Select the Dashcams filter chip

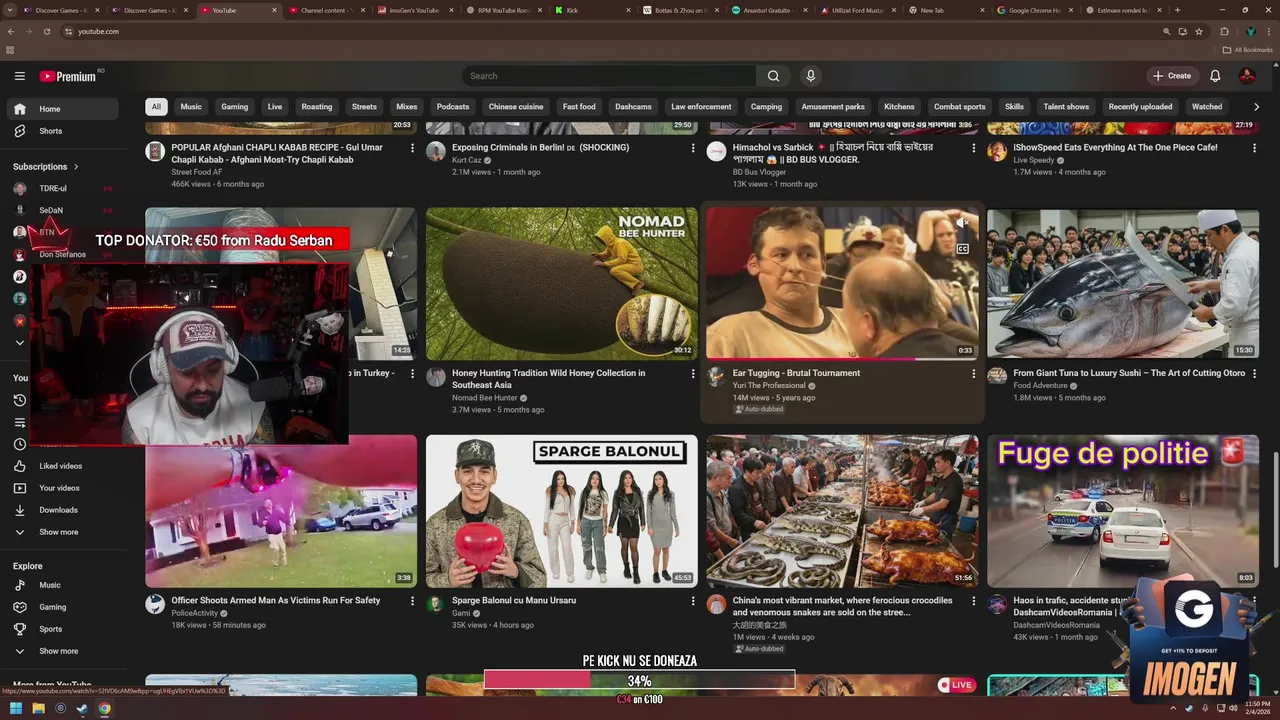point(633,107)
